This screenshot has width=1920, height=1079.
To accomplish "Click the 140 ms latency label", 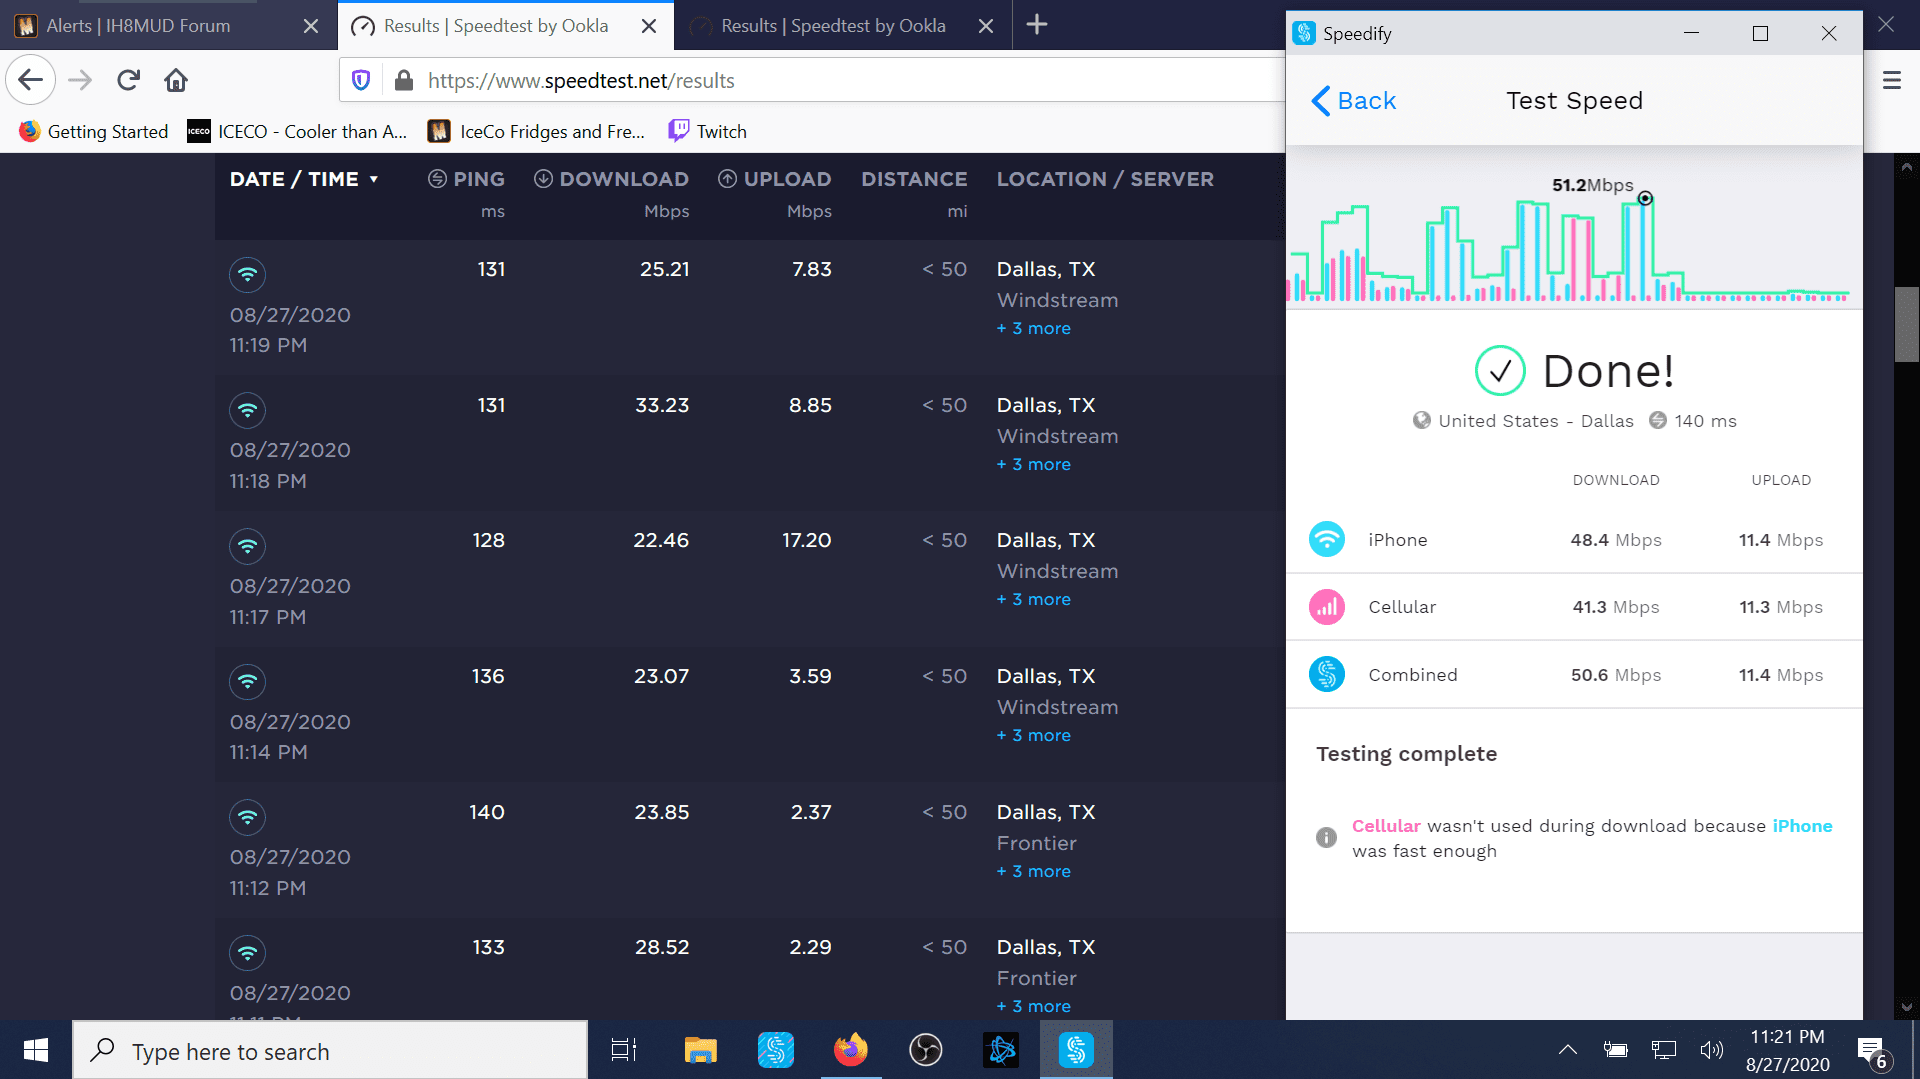I will 1705,421.
